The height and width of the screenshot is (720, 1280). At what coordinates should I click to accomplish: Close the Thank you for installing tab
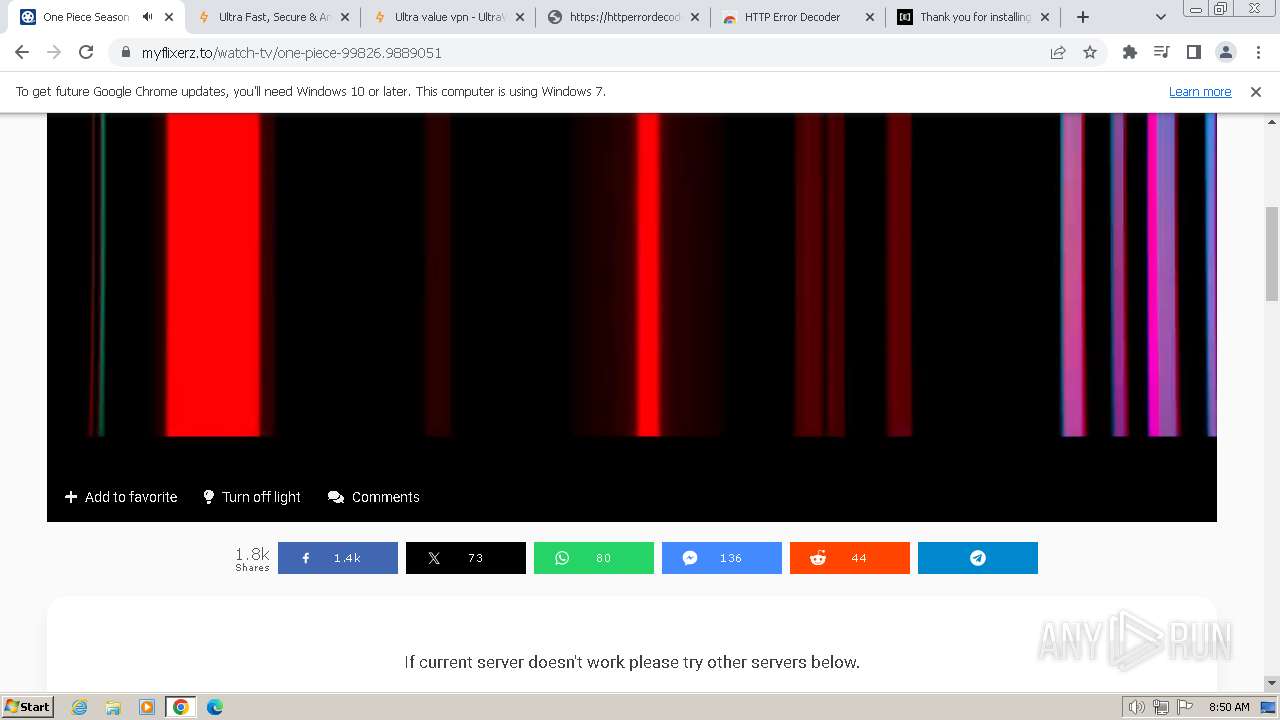click(1045, 17)
